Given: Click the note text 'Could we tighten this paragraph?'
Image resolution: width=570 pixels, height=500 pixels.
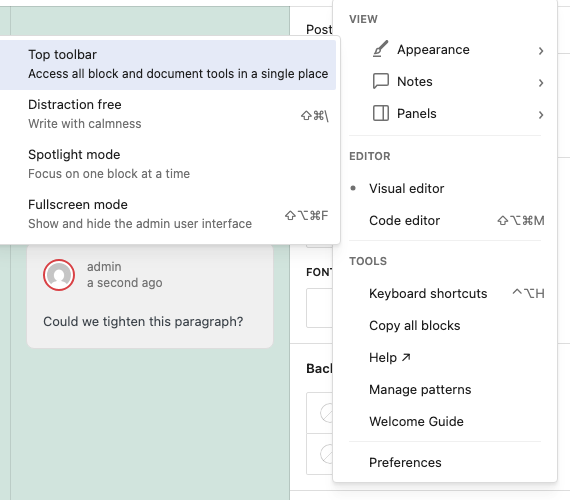Looking at the screenshot, I should 143,321.
